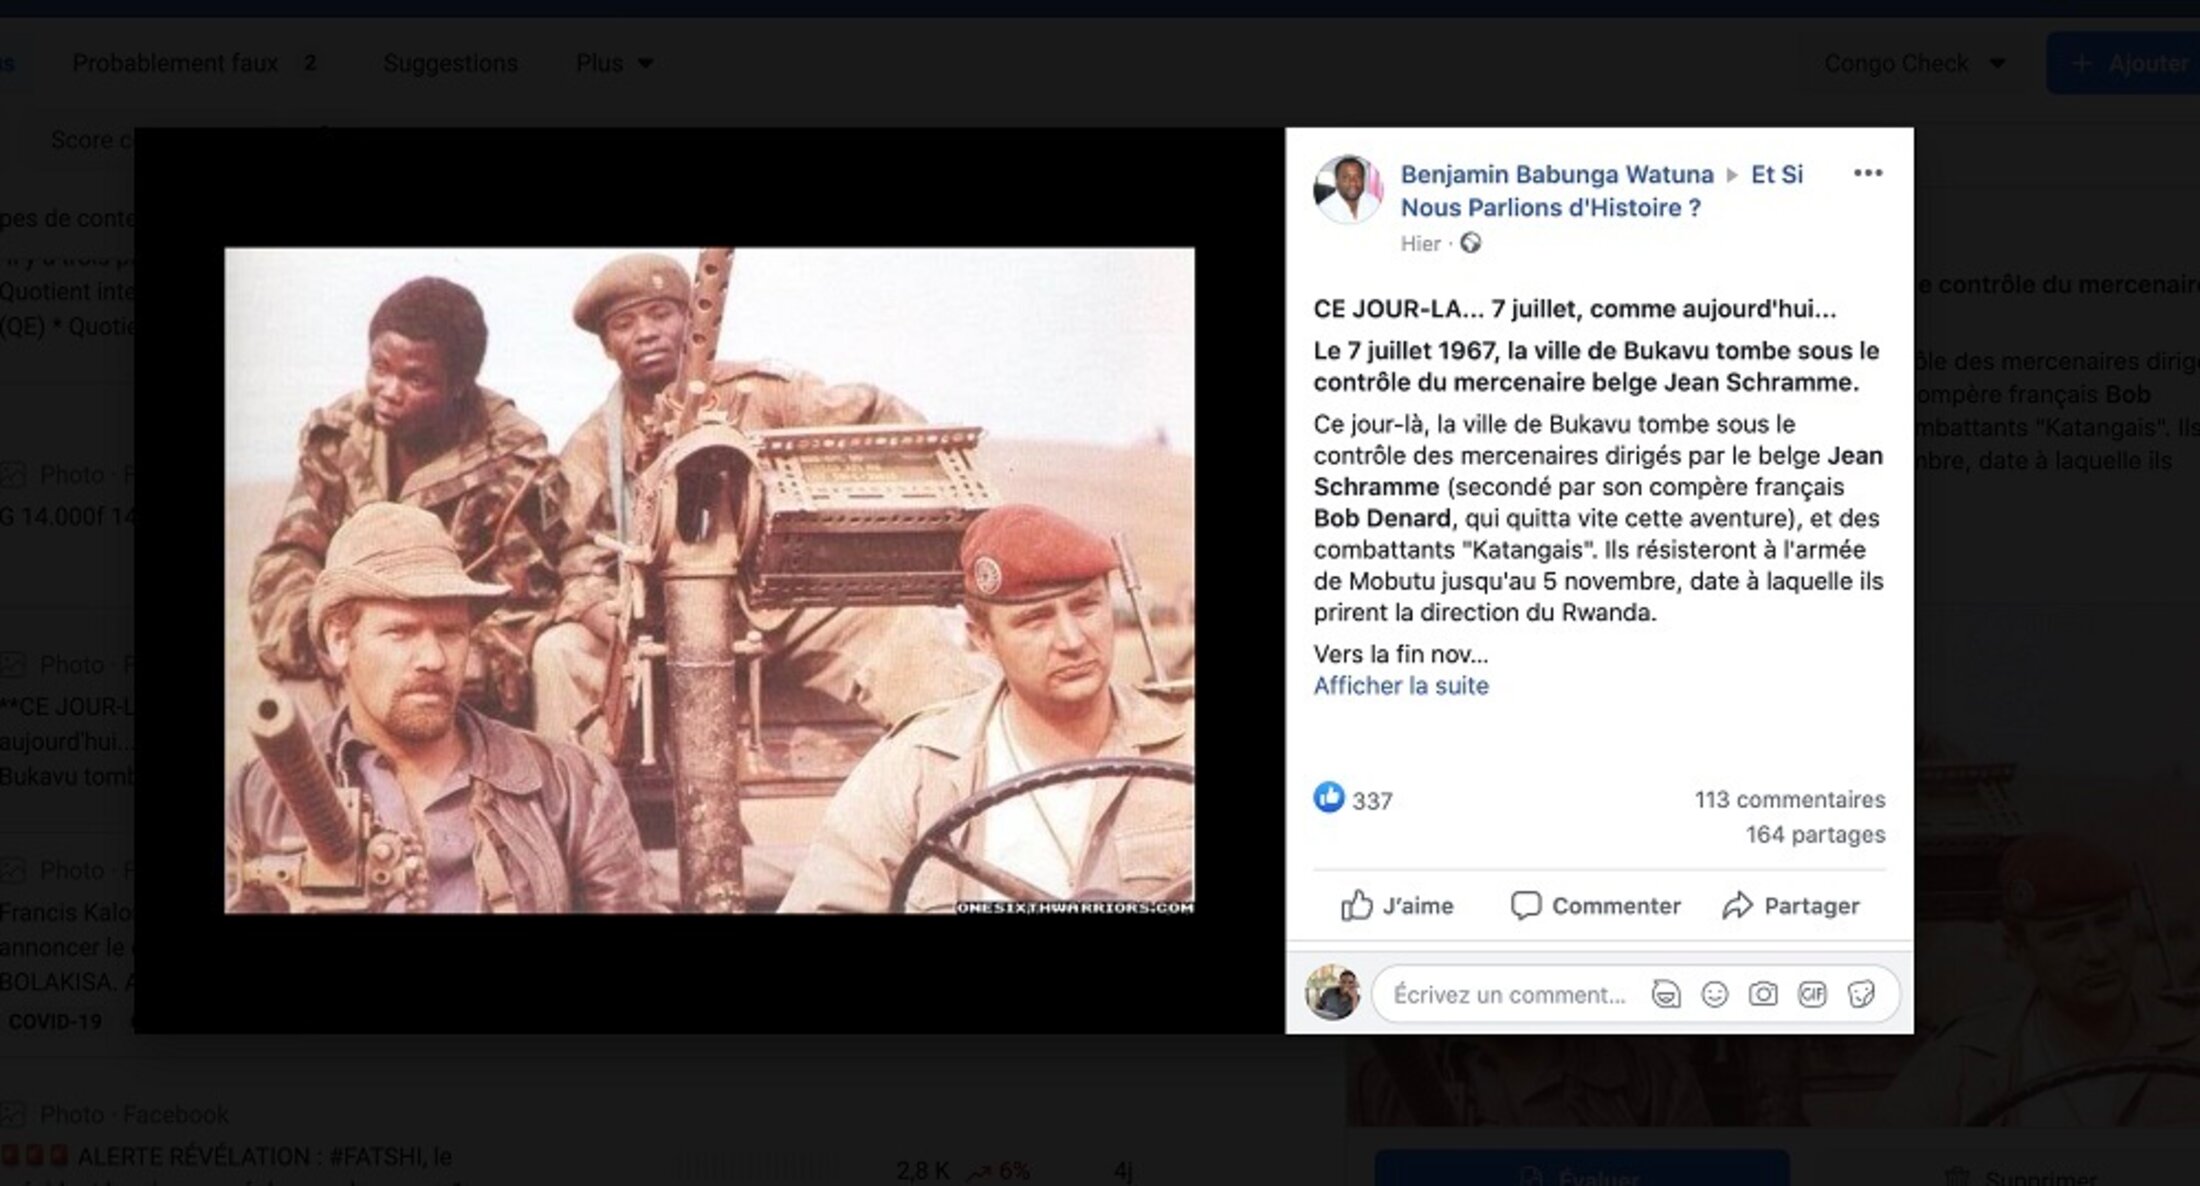Attach a photo using the camera icon
The height and width of the screenshot is (1186, 2200).
tap(1763, 994)
